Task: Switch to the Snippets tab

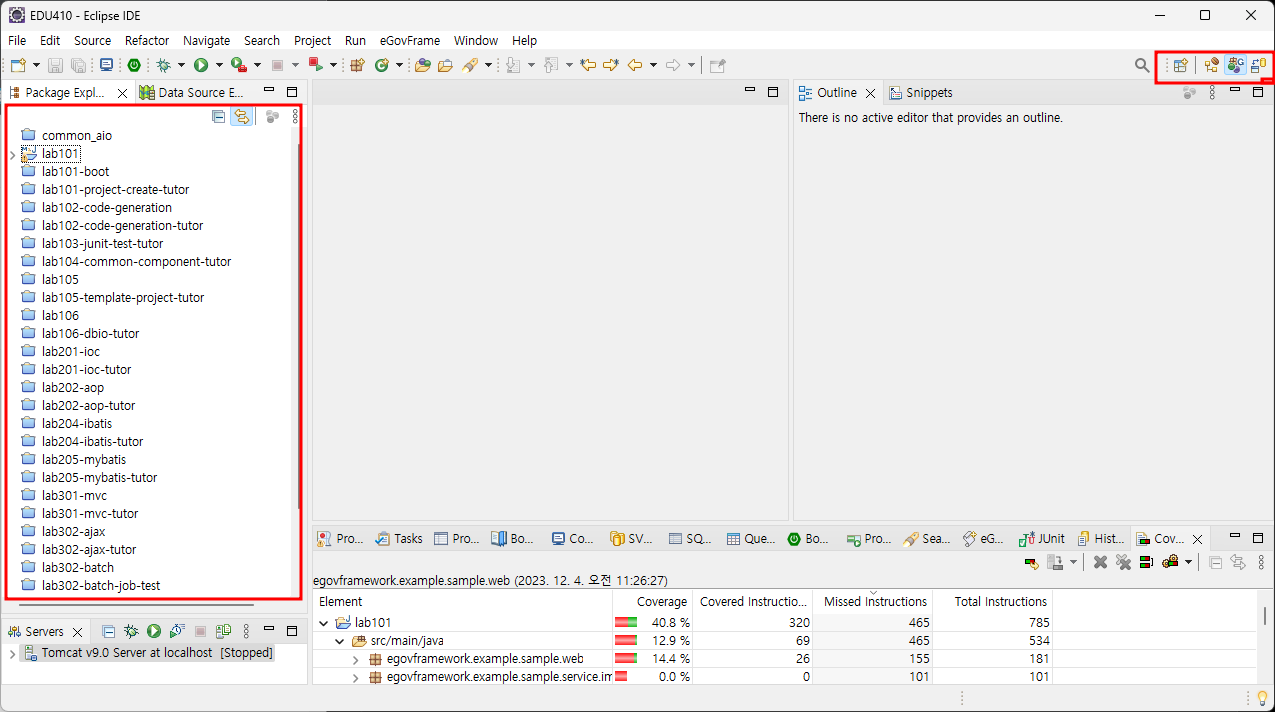Action: (920, 92)
